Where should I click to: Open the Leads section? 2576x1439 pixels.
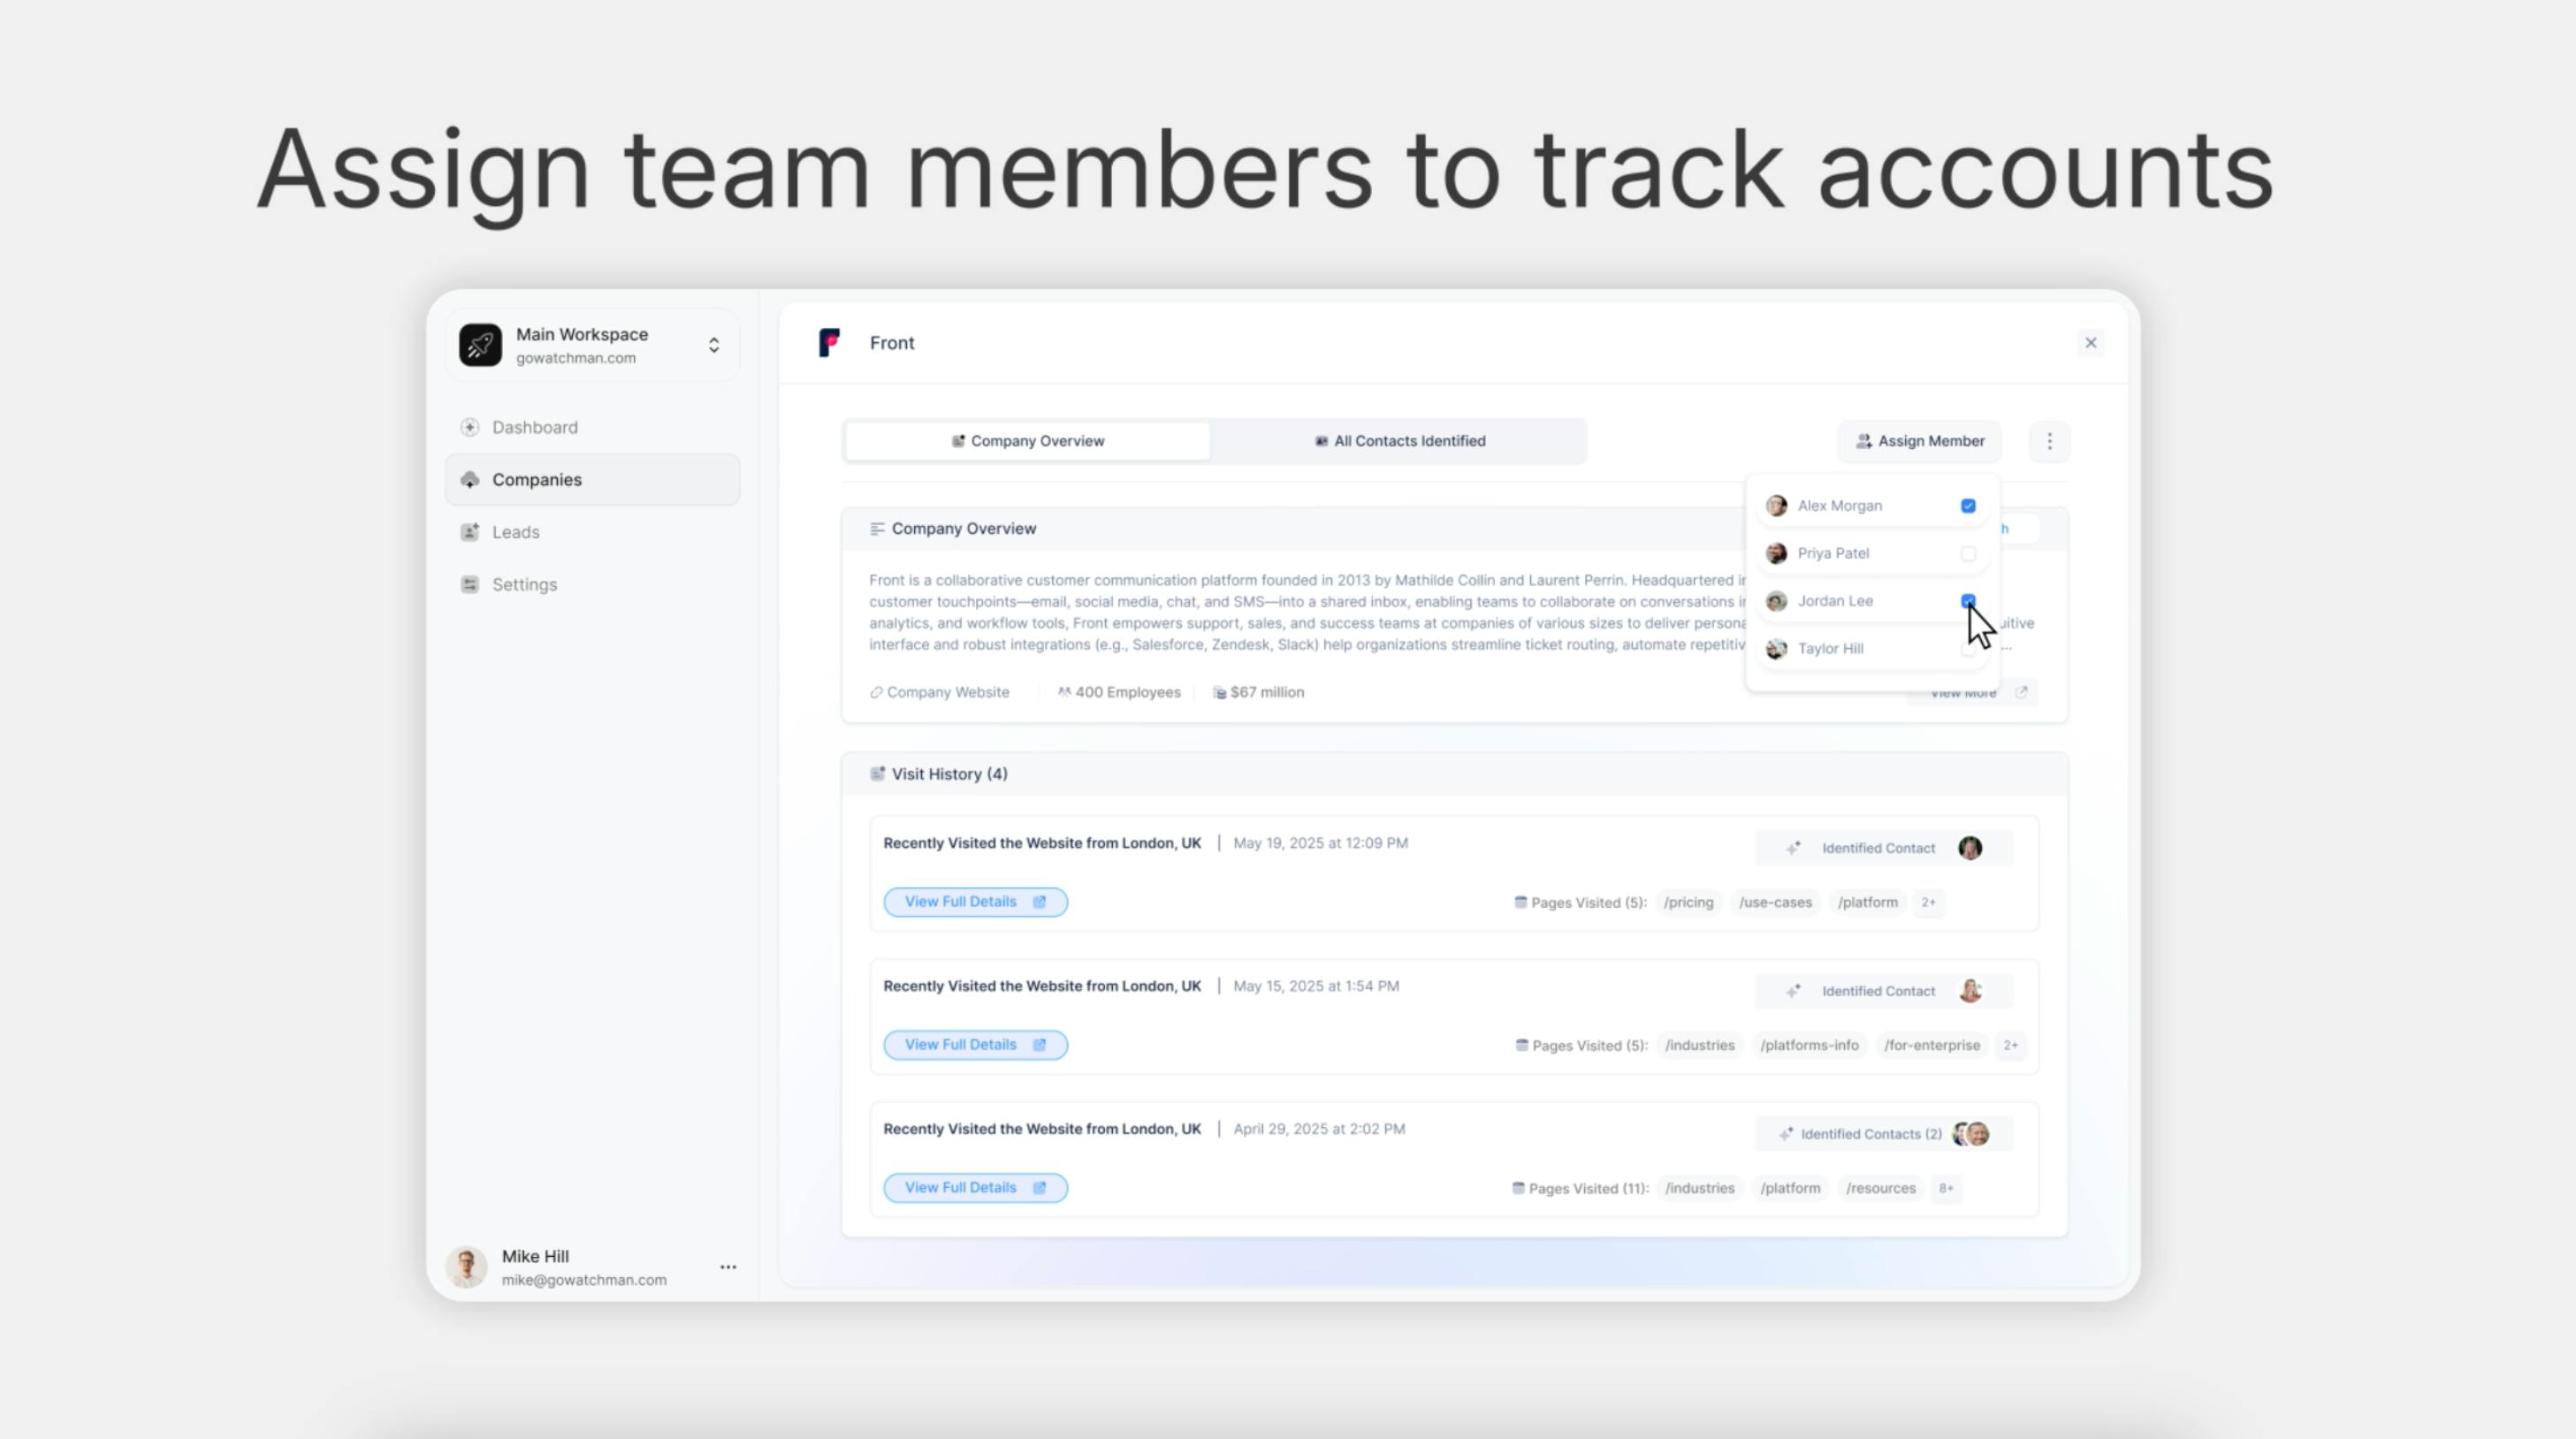[592, 532]
